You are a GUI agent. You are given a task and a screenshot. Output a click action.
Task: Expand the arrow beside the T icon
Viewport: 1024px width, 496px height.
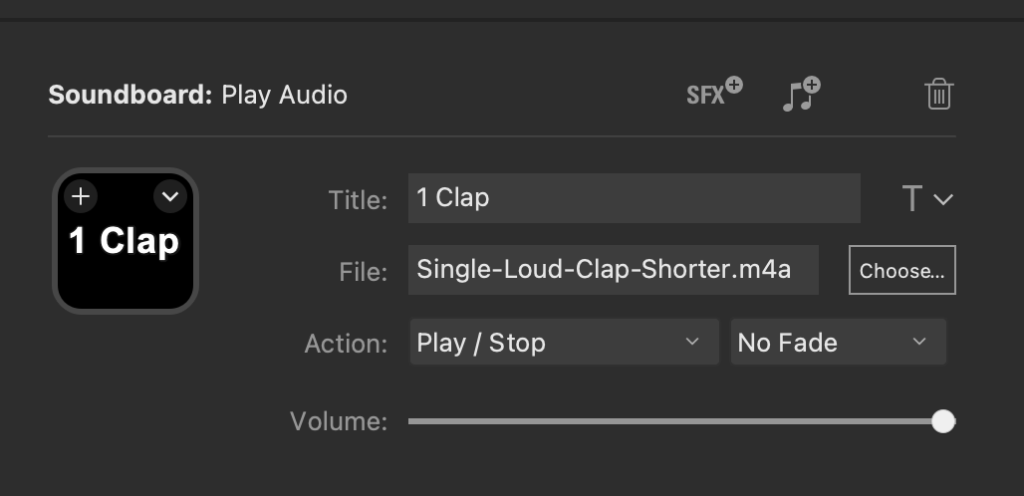click(943, 199)
